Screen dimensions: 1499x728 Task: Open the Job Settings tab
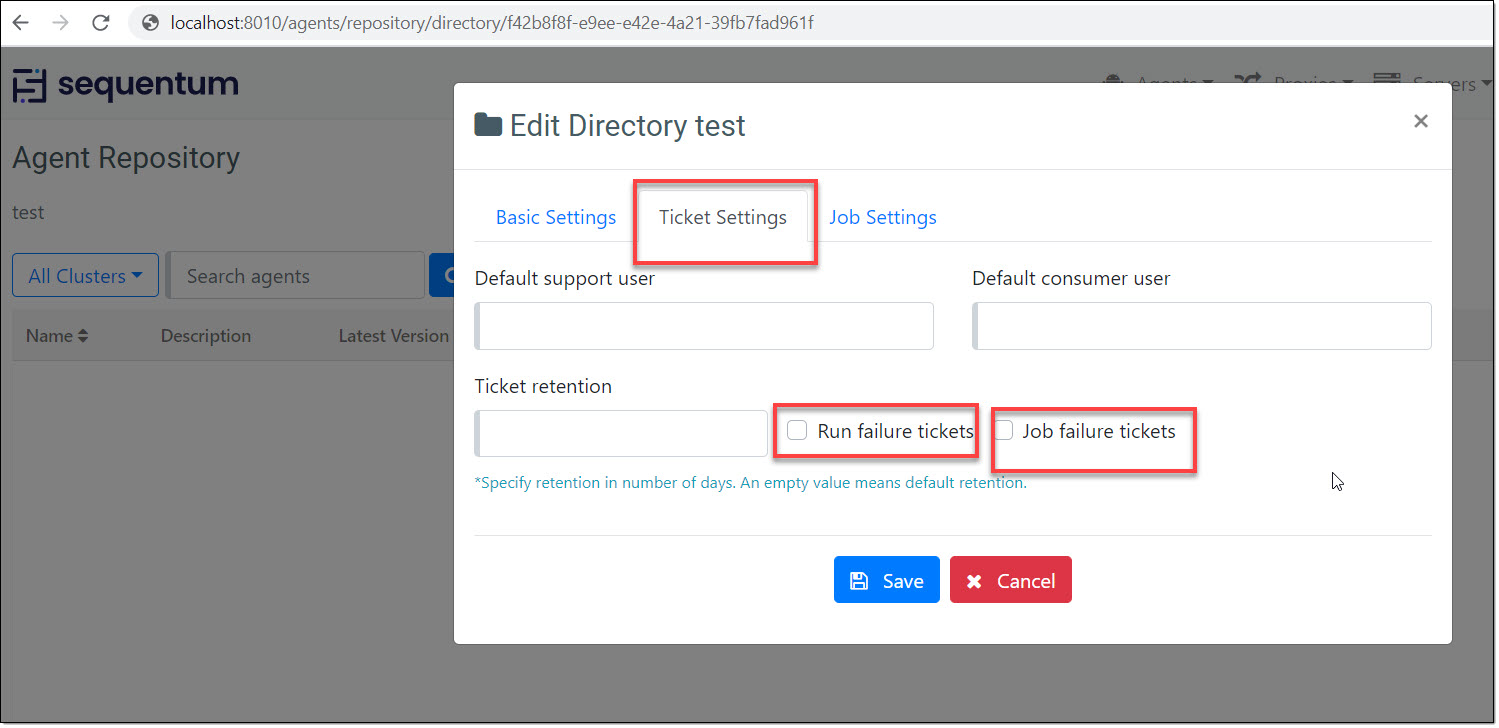pyautogui.click(x=883, y=217)
